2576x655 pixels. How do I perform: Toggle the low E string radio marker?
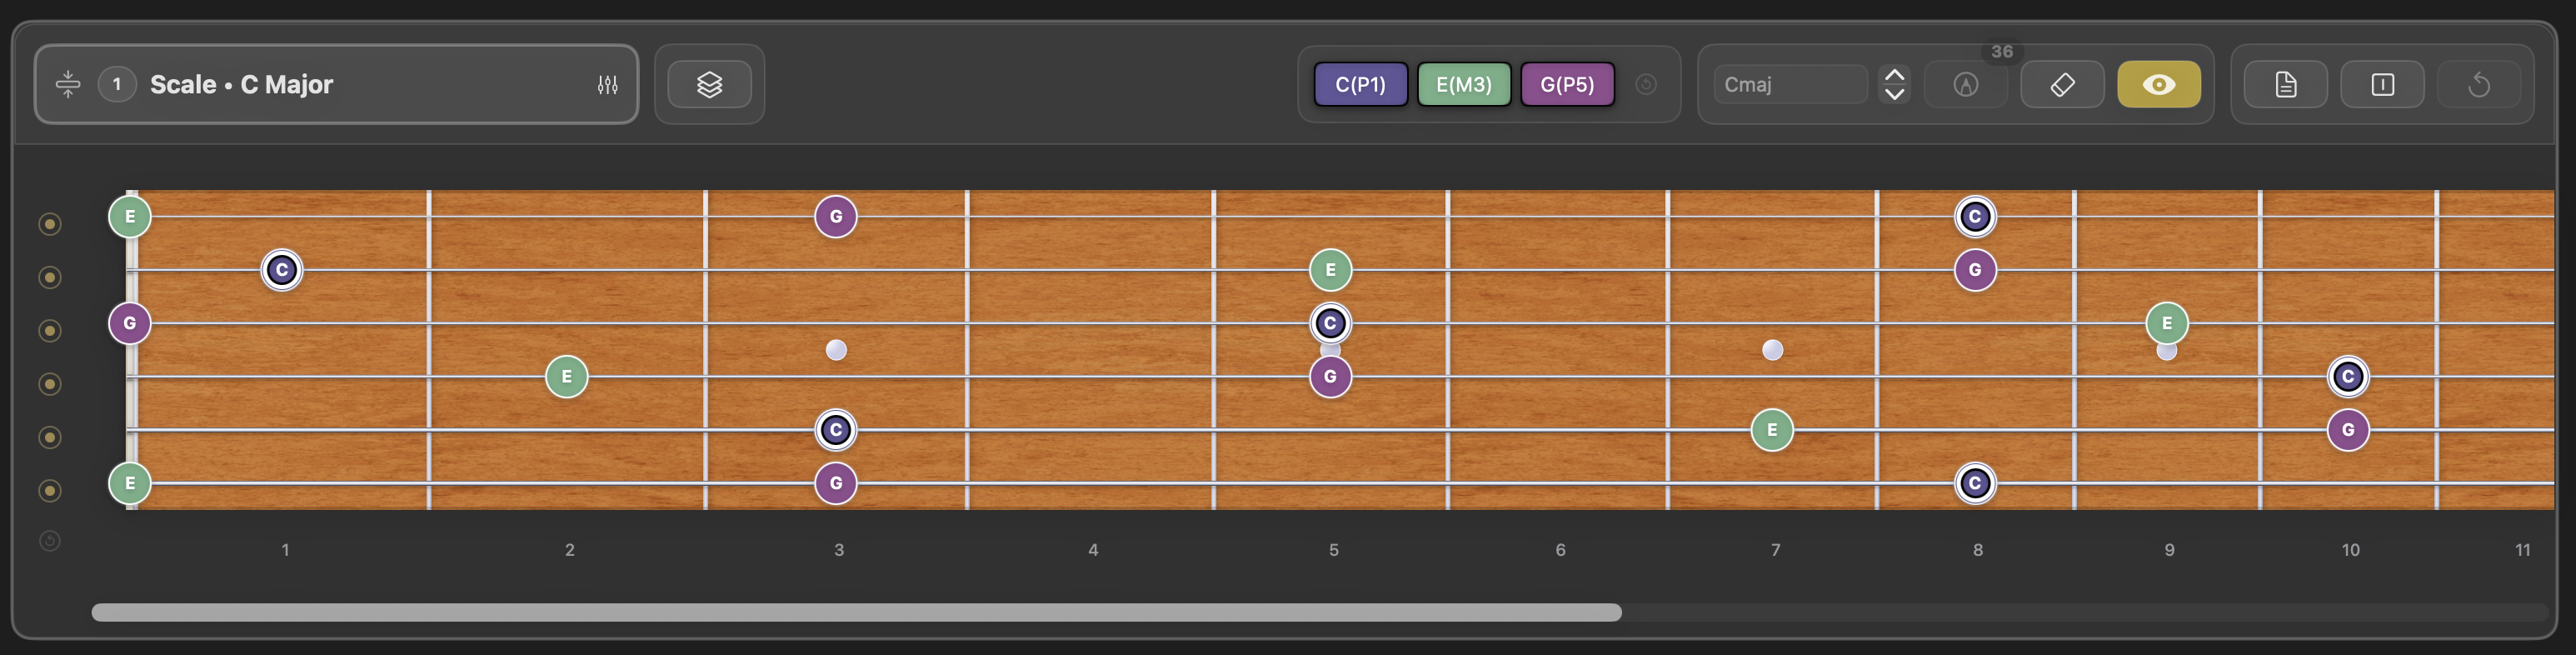click(49, 490)
